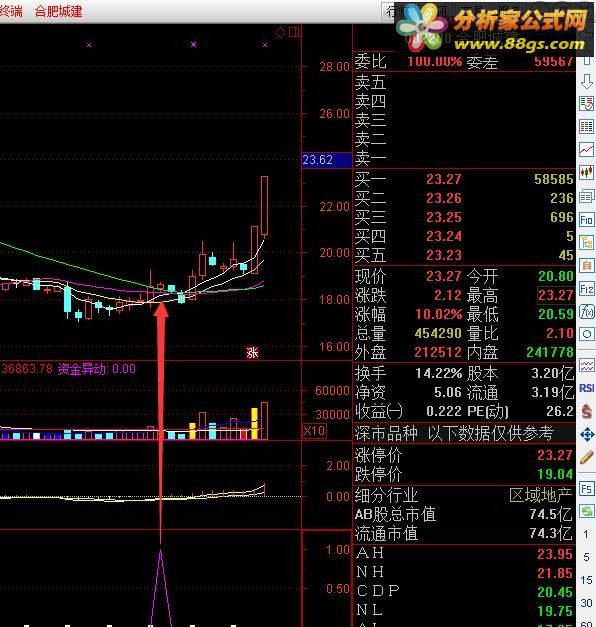Click the 合肥城建 stock title tab
This screenshot has width=596, height=627.
(x=58, y=11)
